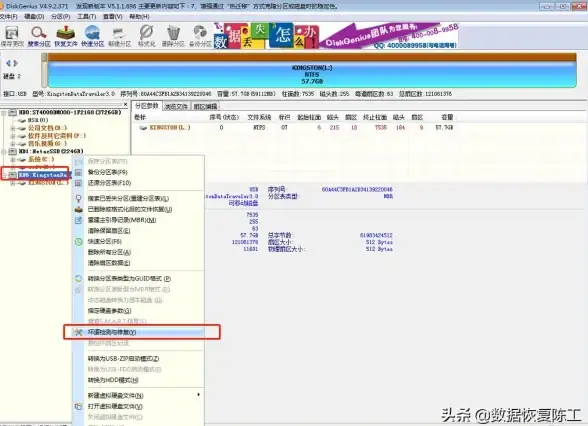Click the 新建分区 new partition toolbar icon
Screen dimensions: 588x426
pos(120,36)
